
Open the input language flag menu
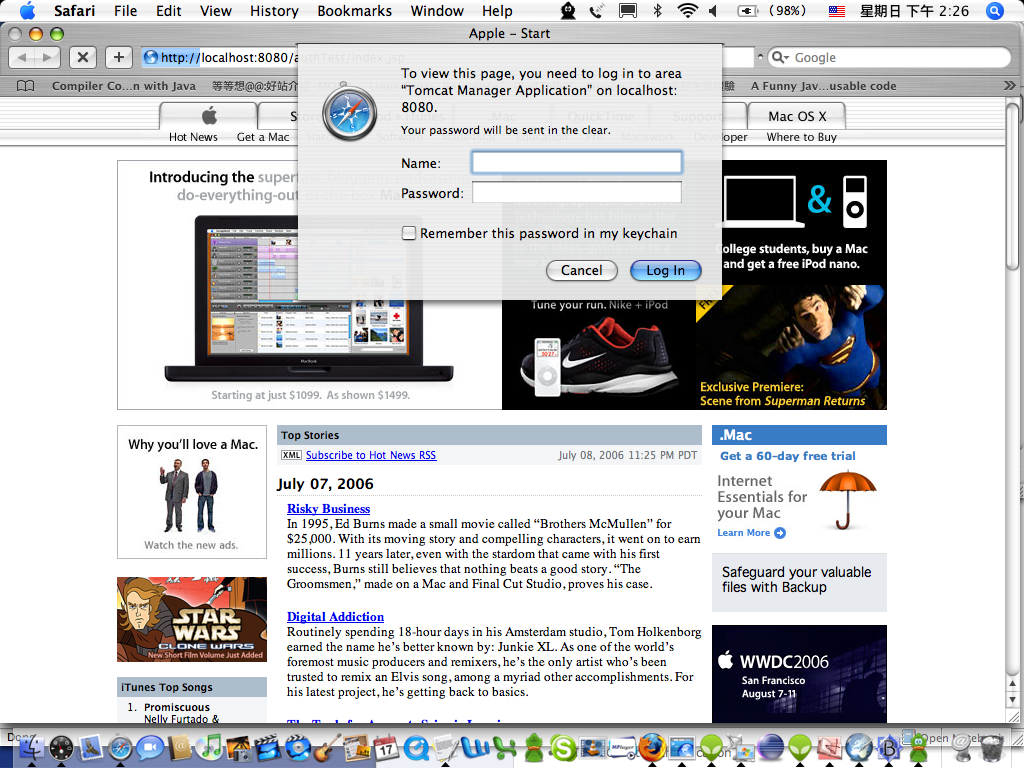point(837,11)
